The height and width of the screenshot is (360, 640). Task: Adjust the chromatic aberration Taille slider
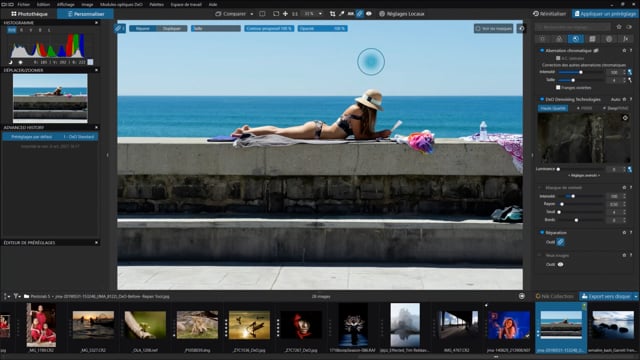pos(581,80)
